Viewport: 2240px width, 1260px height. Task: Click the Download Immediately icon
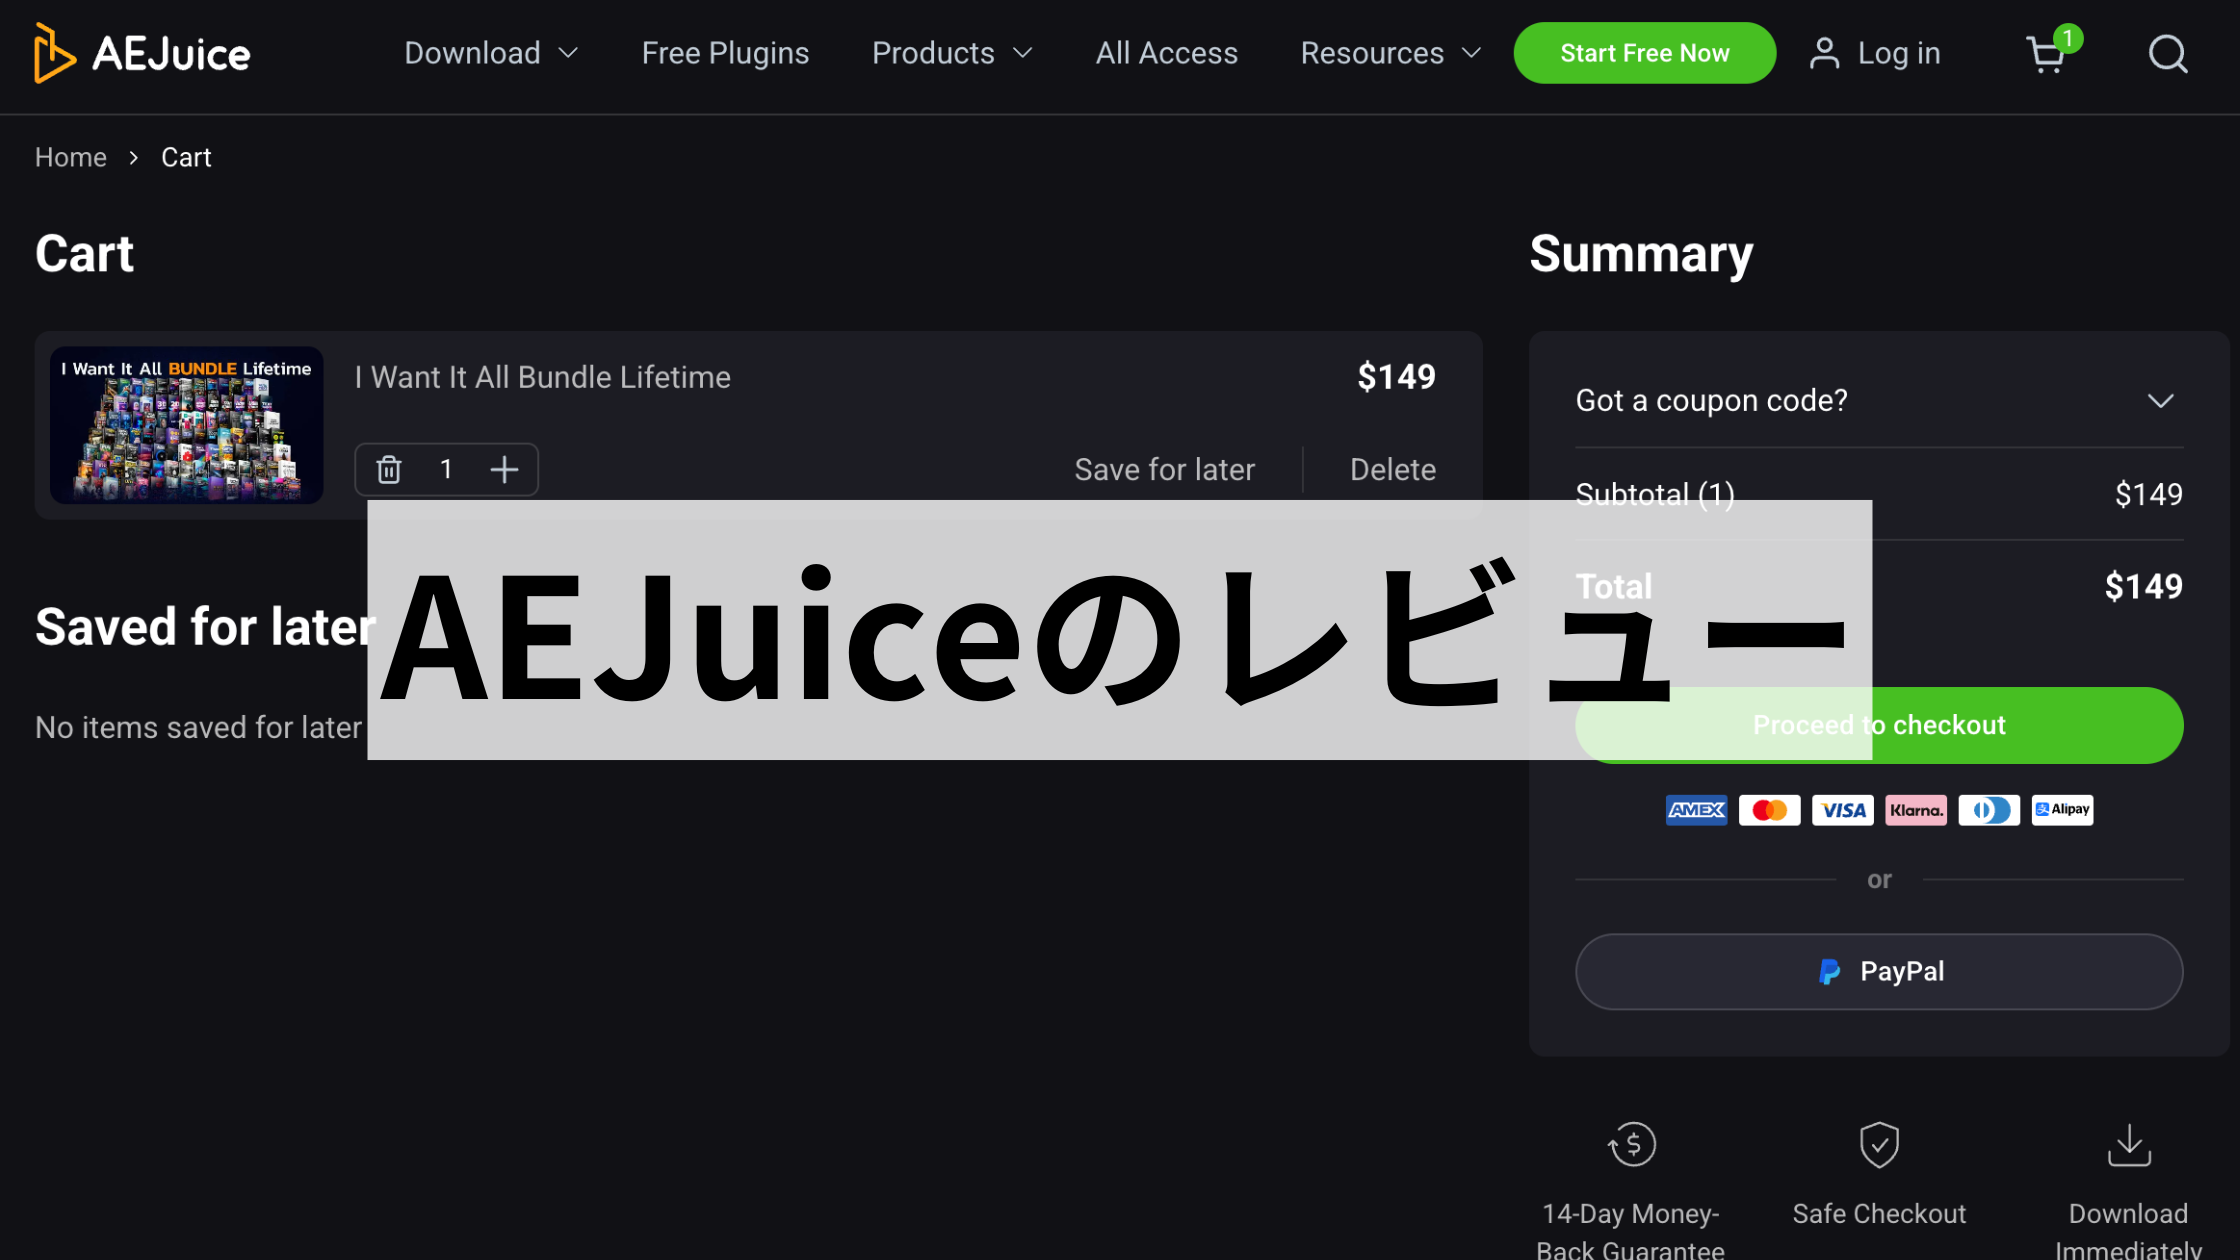tap(2129, 1145)
